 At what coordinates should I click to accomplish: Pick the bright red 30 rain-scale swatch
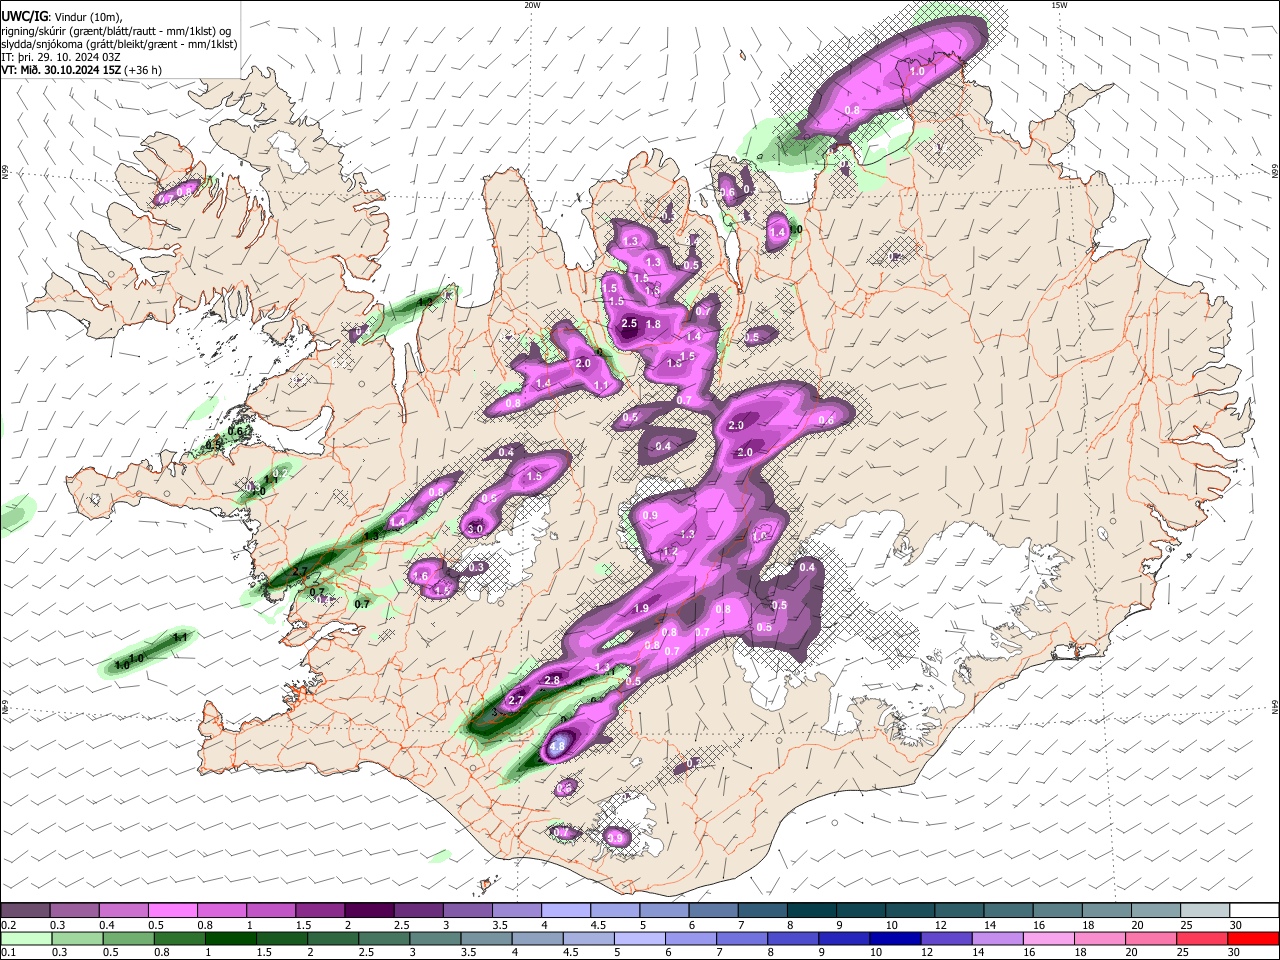1253,939
